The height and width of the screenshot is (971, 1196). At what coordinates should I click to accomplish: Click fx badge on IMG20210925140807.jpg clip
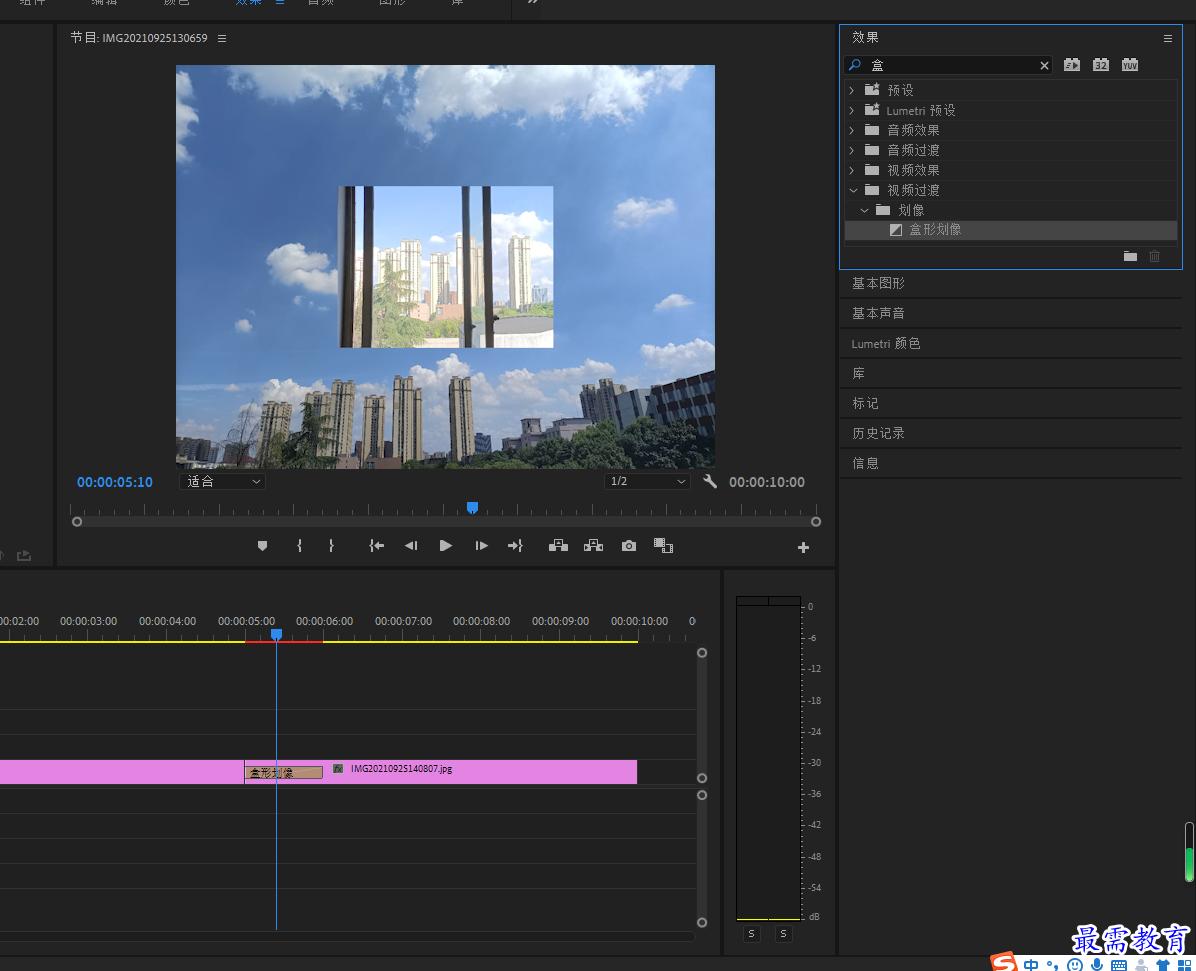(338, 769)
